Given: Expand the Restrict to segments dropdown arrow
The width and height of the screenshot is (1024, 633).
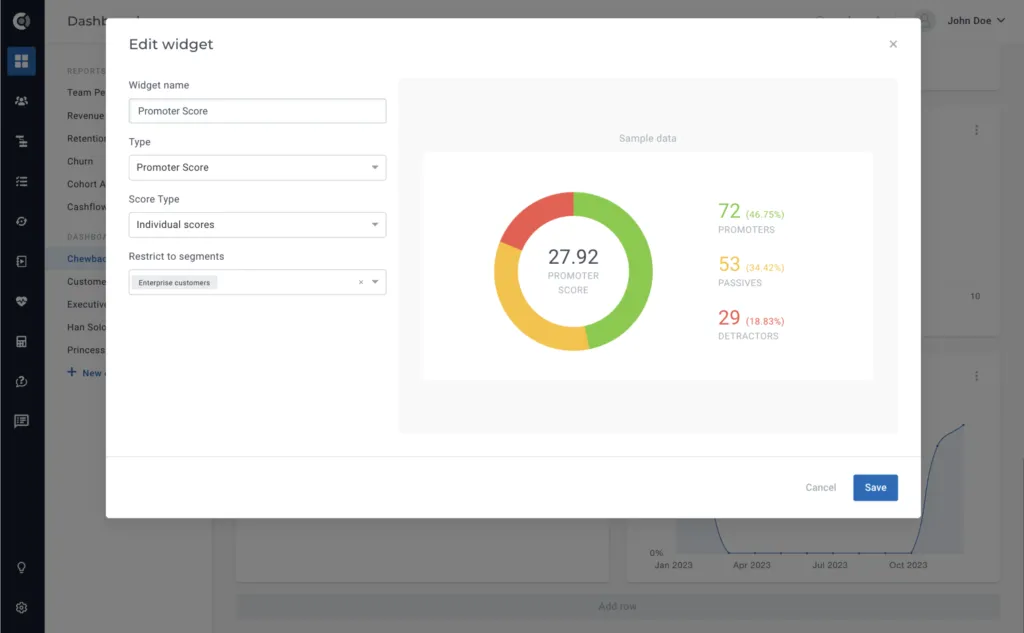Looking at the screenshot, I should click(375, 282).
